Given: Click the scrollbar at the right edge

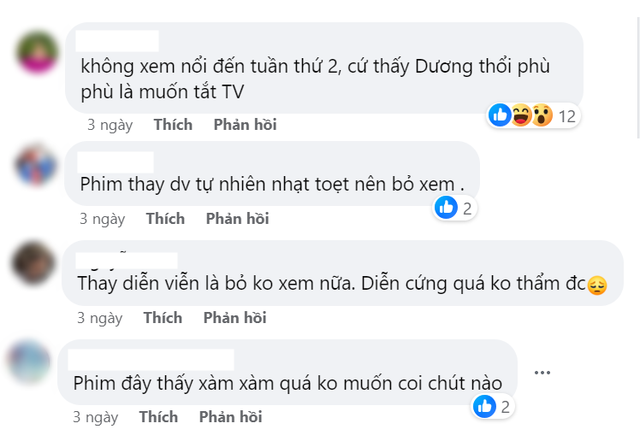Looking at the screenshot, I should [x=637, y=78].
